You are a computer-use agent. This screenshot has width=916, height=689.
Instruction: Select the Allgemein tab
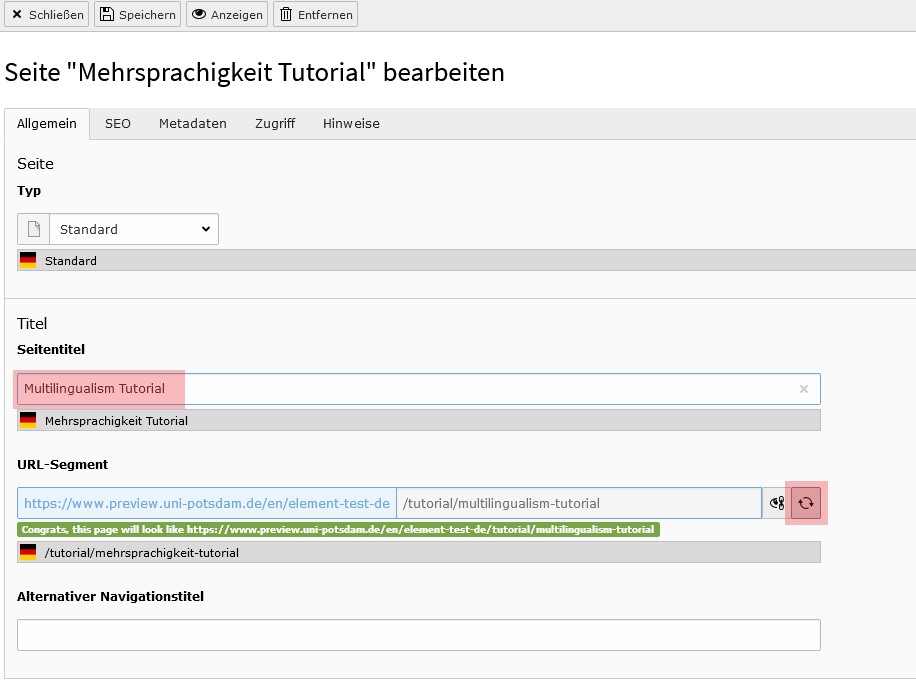[x=47, y=124]
